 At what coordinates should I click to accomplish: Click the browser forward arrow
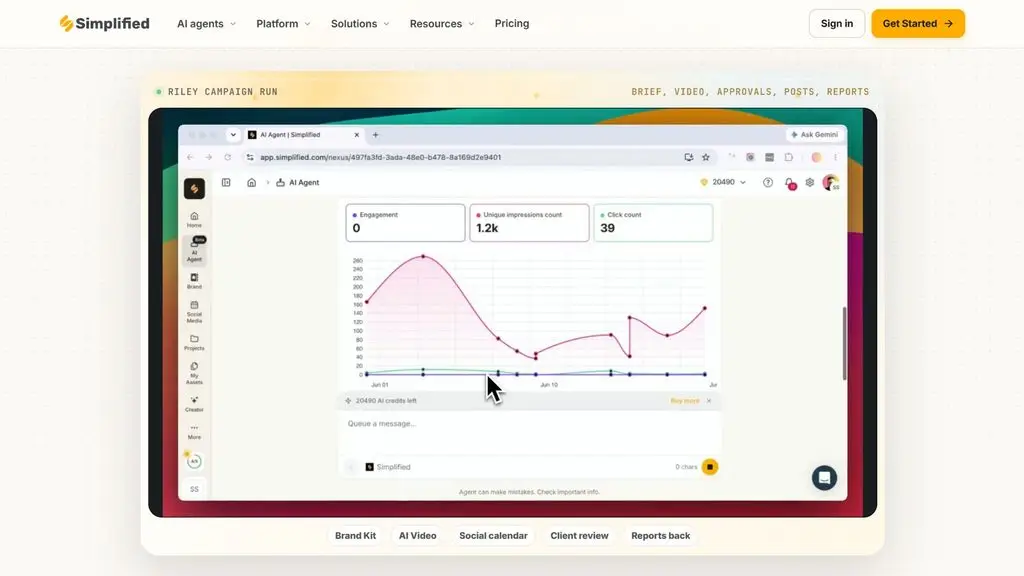click(208, 157)
